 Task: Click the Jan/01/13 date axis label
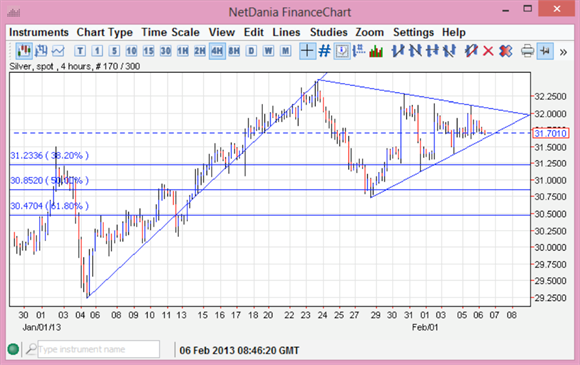pos(42,327)
